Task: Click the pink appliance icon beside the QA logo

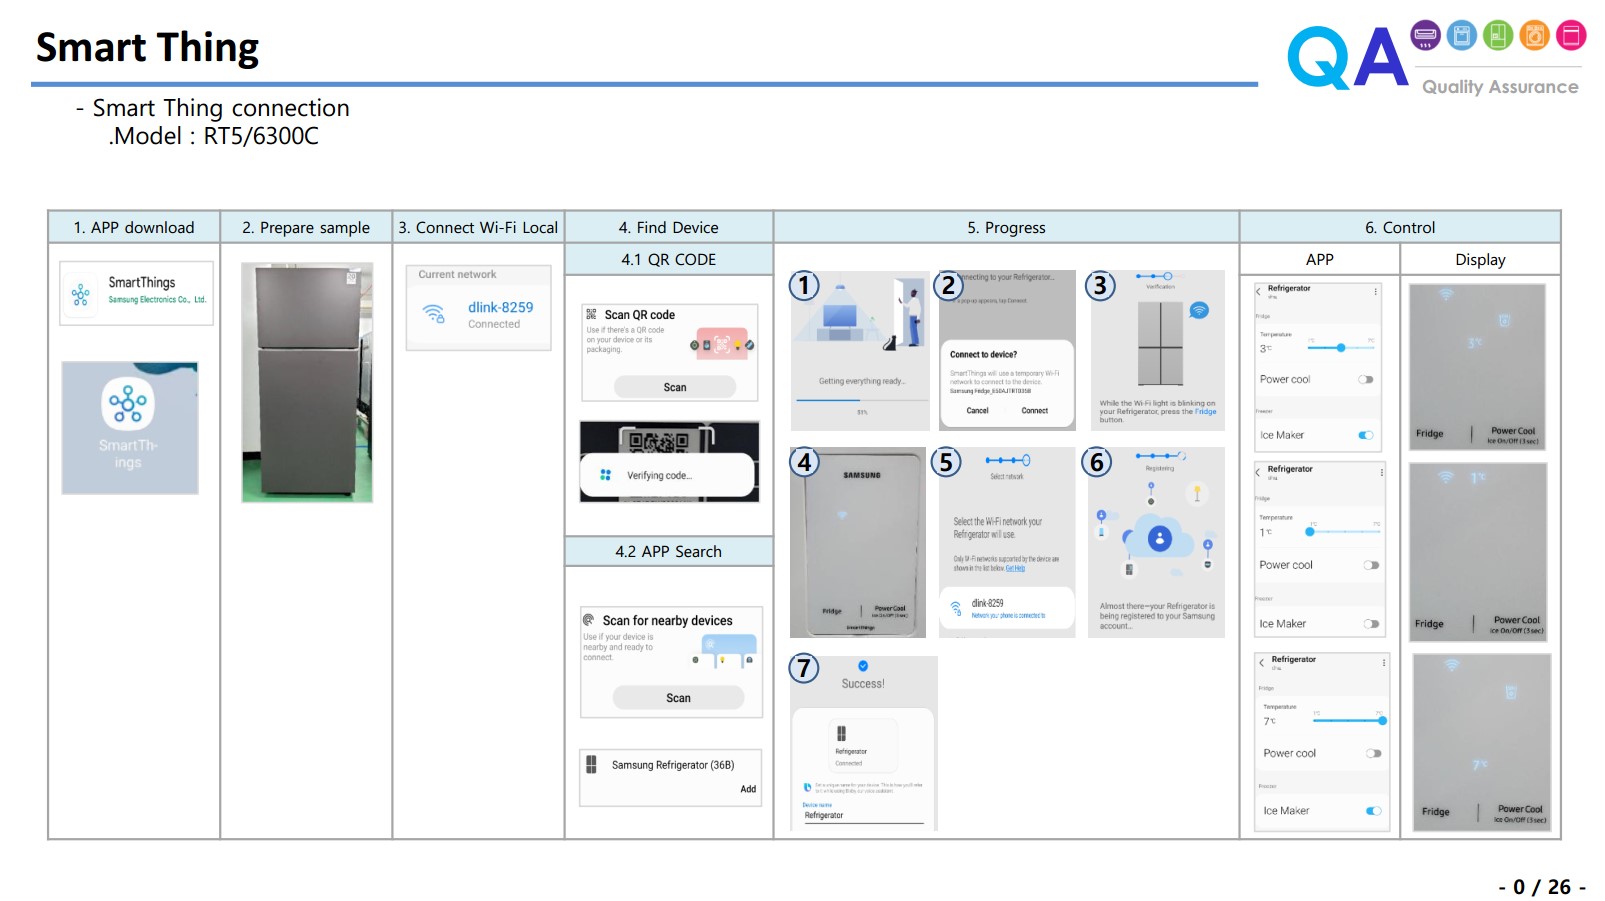Action: [1571, 36]
